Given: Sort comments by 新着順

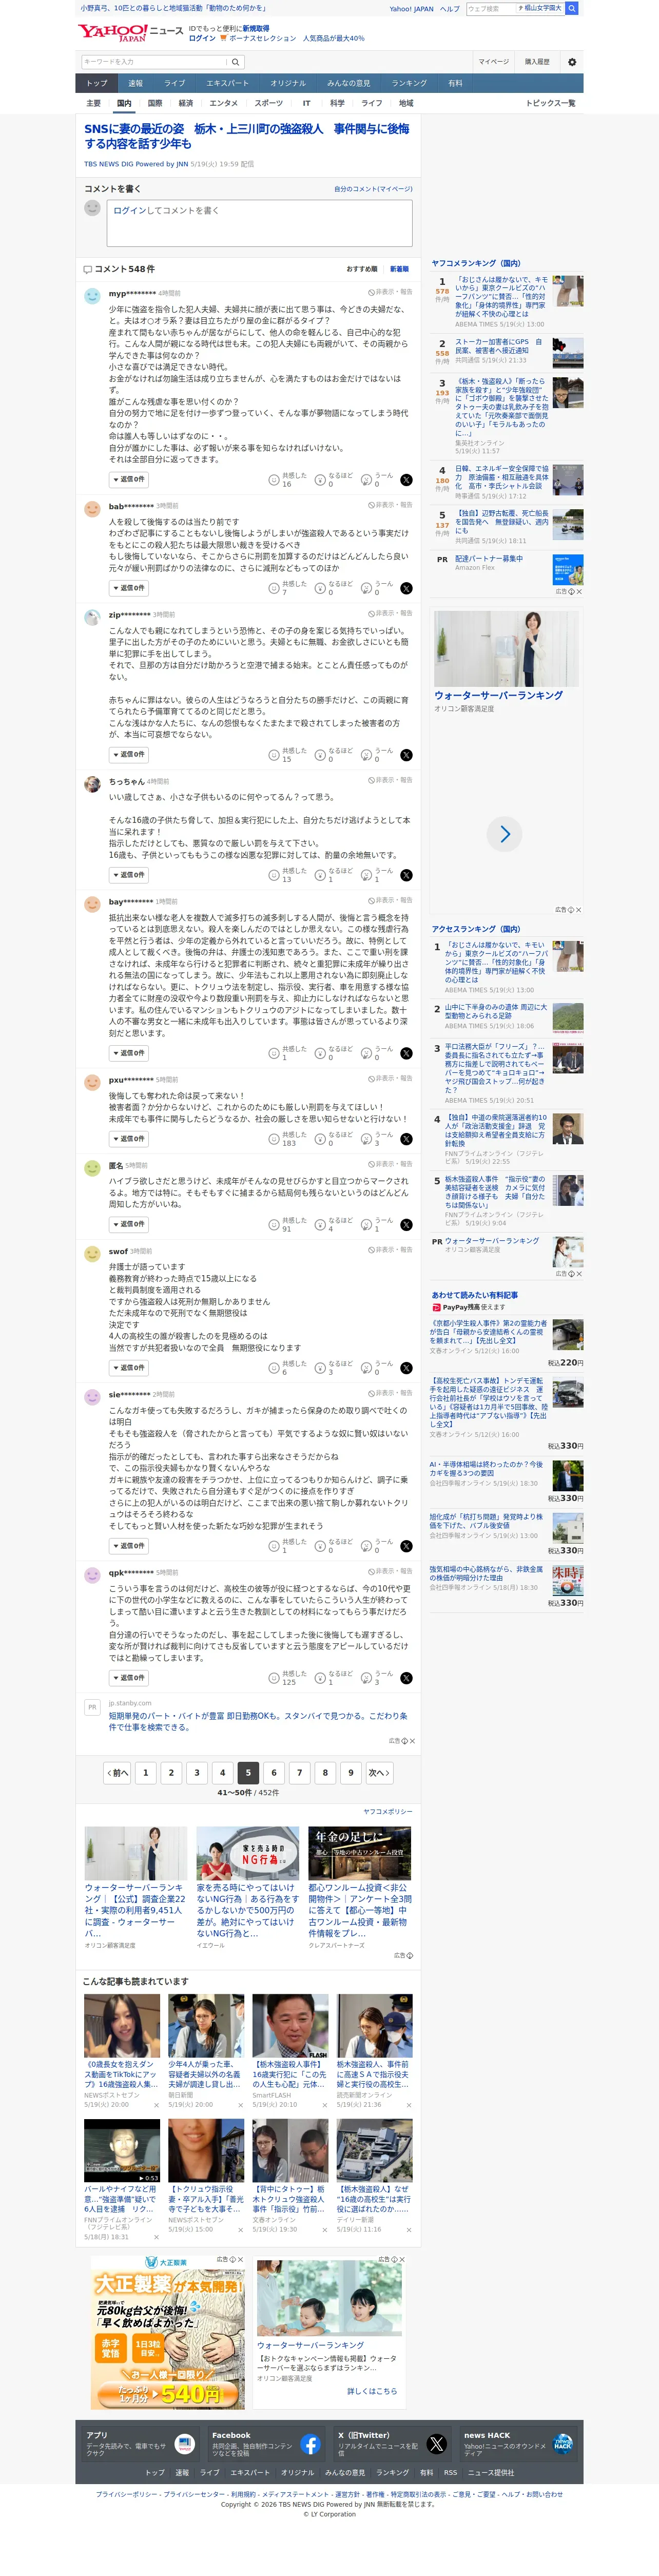Looking at the screenshot, I should click(399, 269).
